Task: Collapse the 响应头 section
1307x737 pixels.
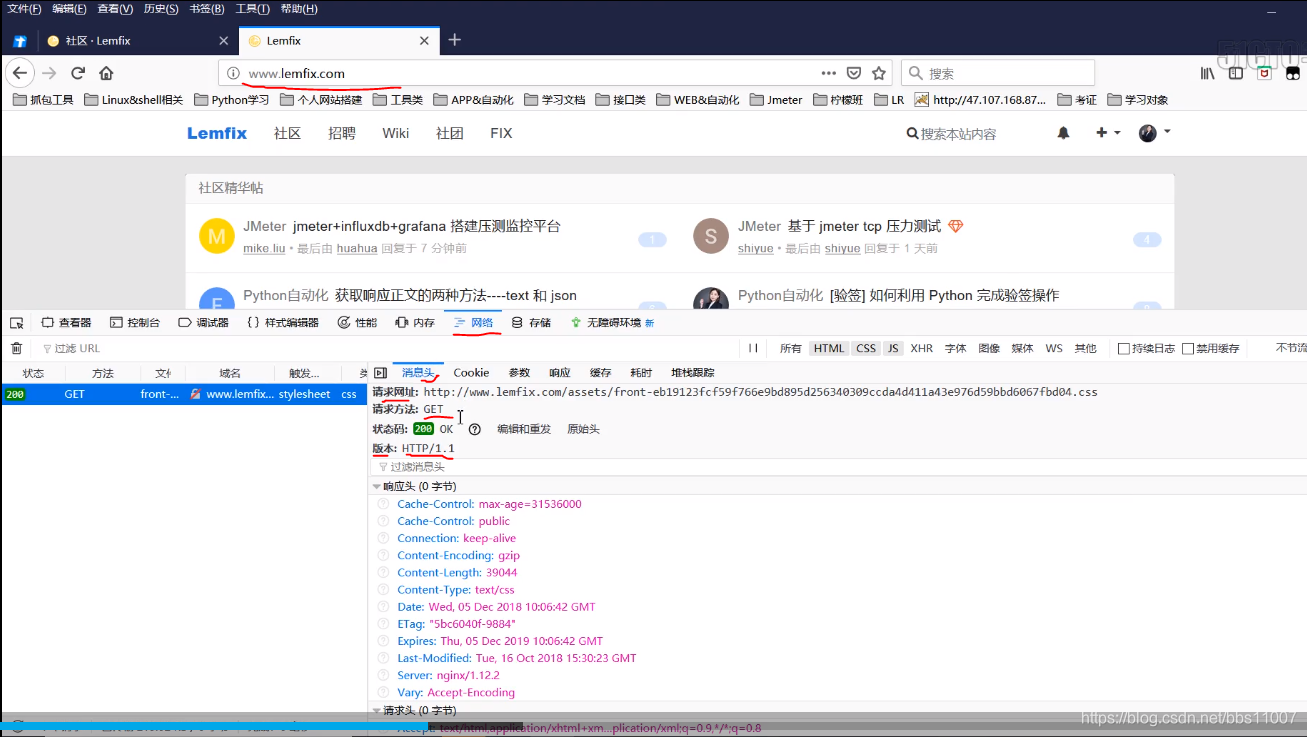Action: (x=377, y=486)
